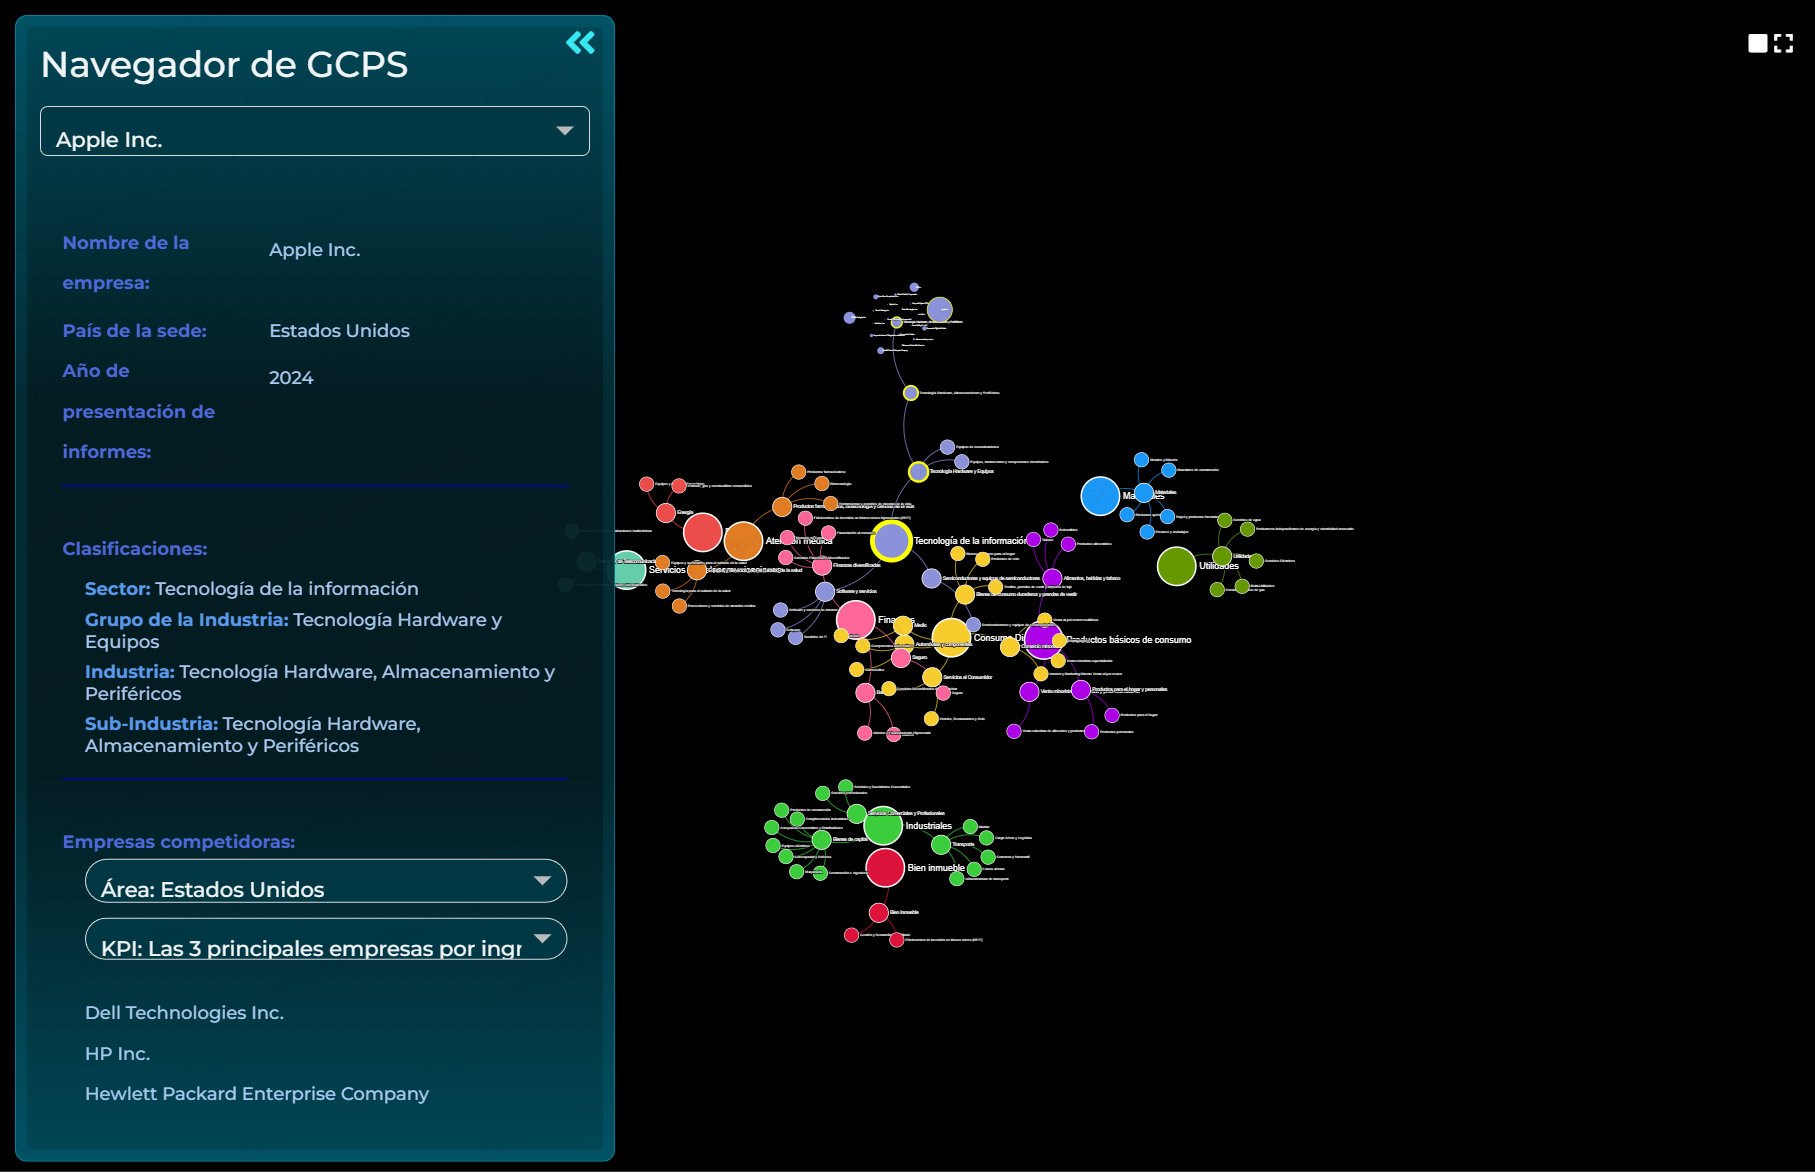Select competitor Hewlett Packard Enterprise Company
The image size is (1815, 1173).
[257, 1093]
